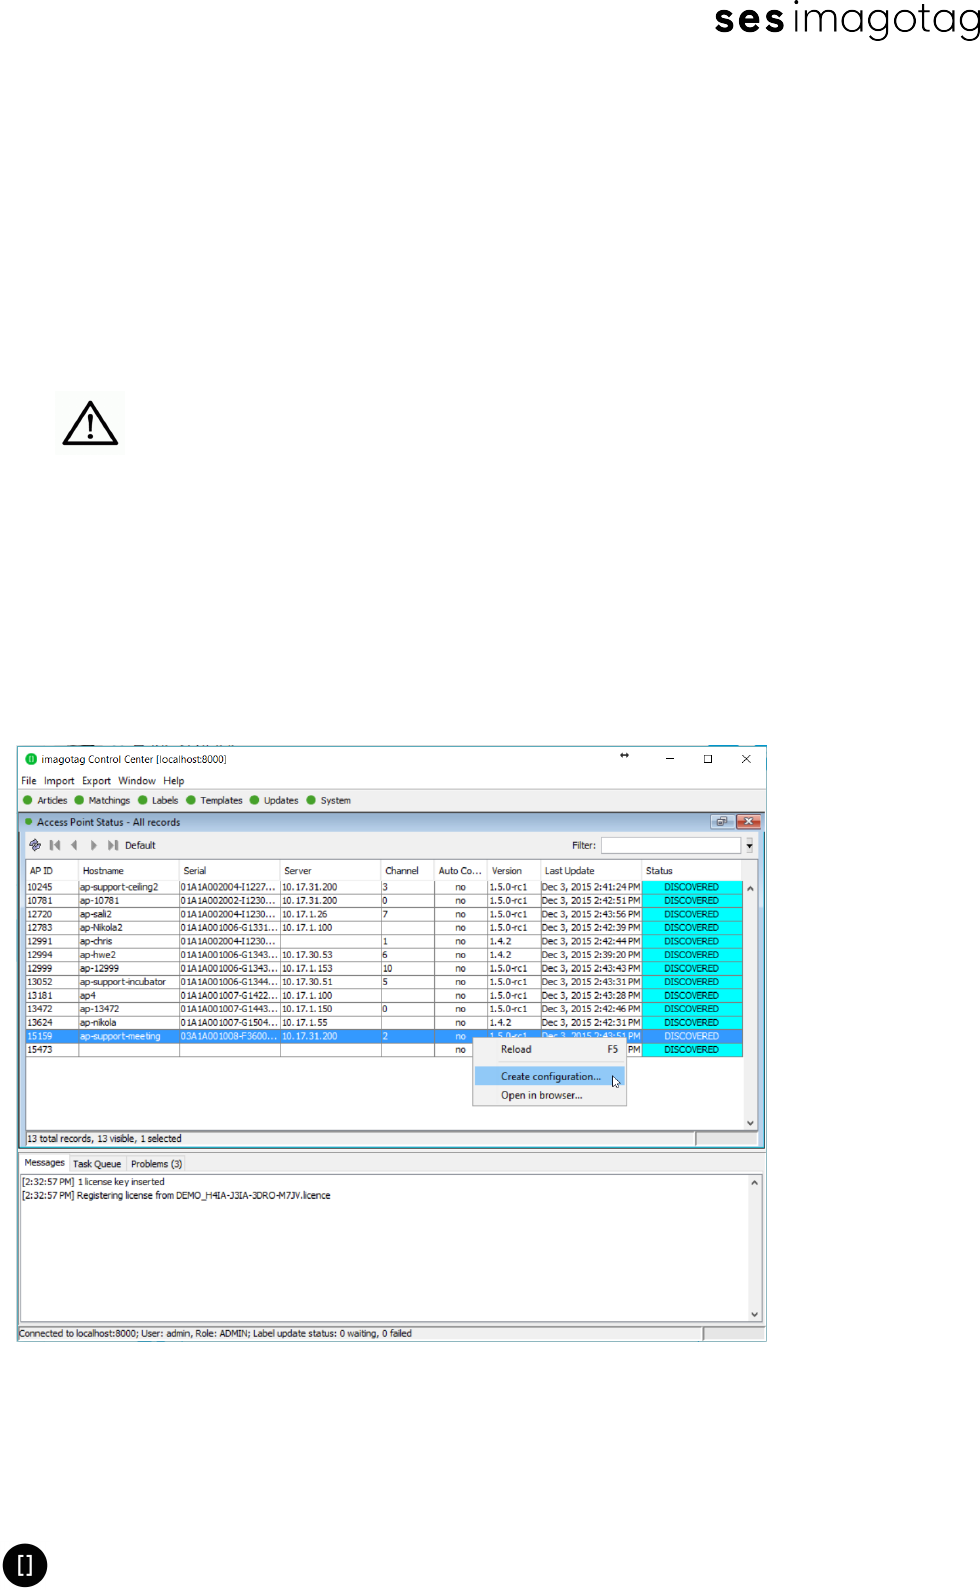The width and height of the screenshot is (980, 1590).
Task: Open the Export menu
Action: click(97, 781)
